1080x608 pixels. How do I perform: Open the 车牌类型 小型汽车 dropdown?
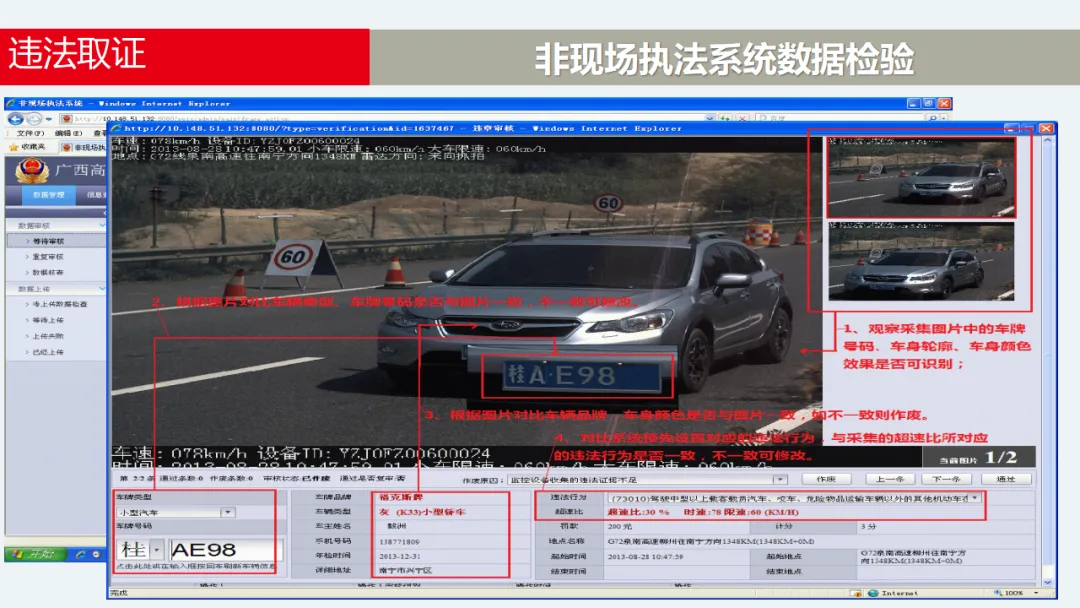[x=227, y=512]
